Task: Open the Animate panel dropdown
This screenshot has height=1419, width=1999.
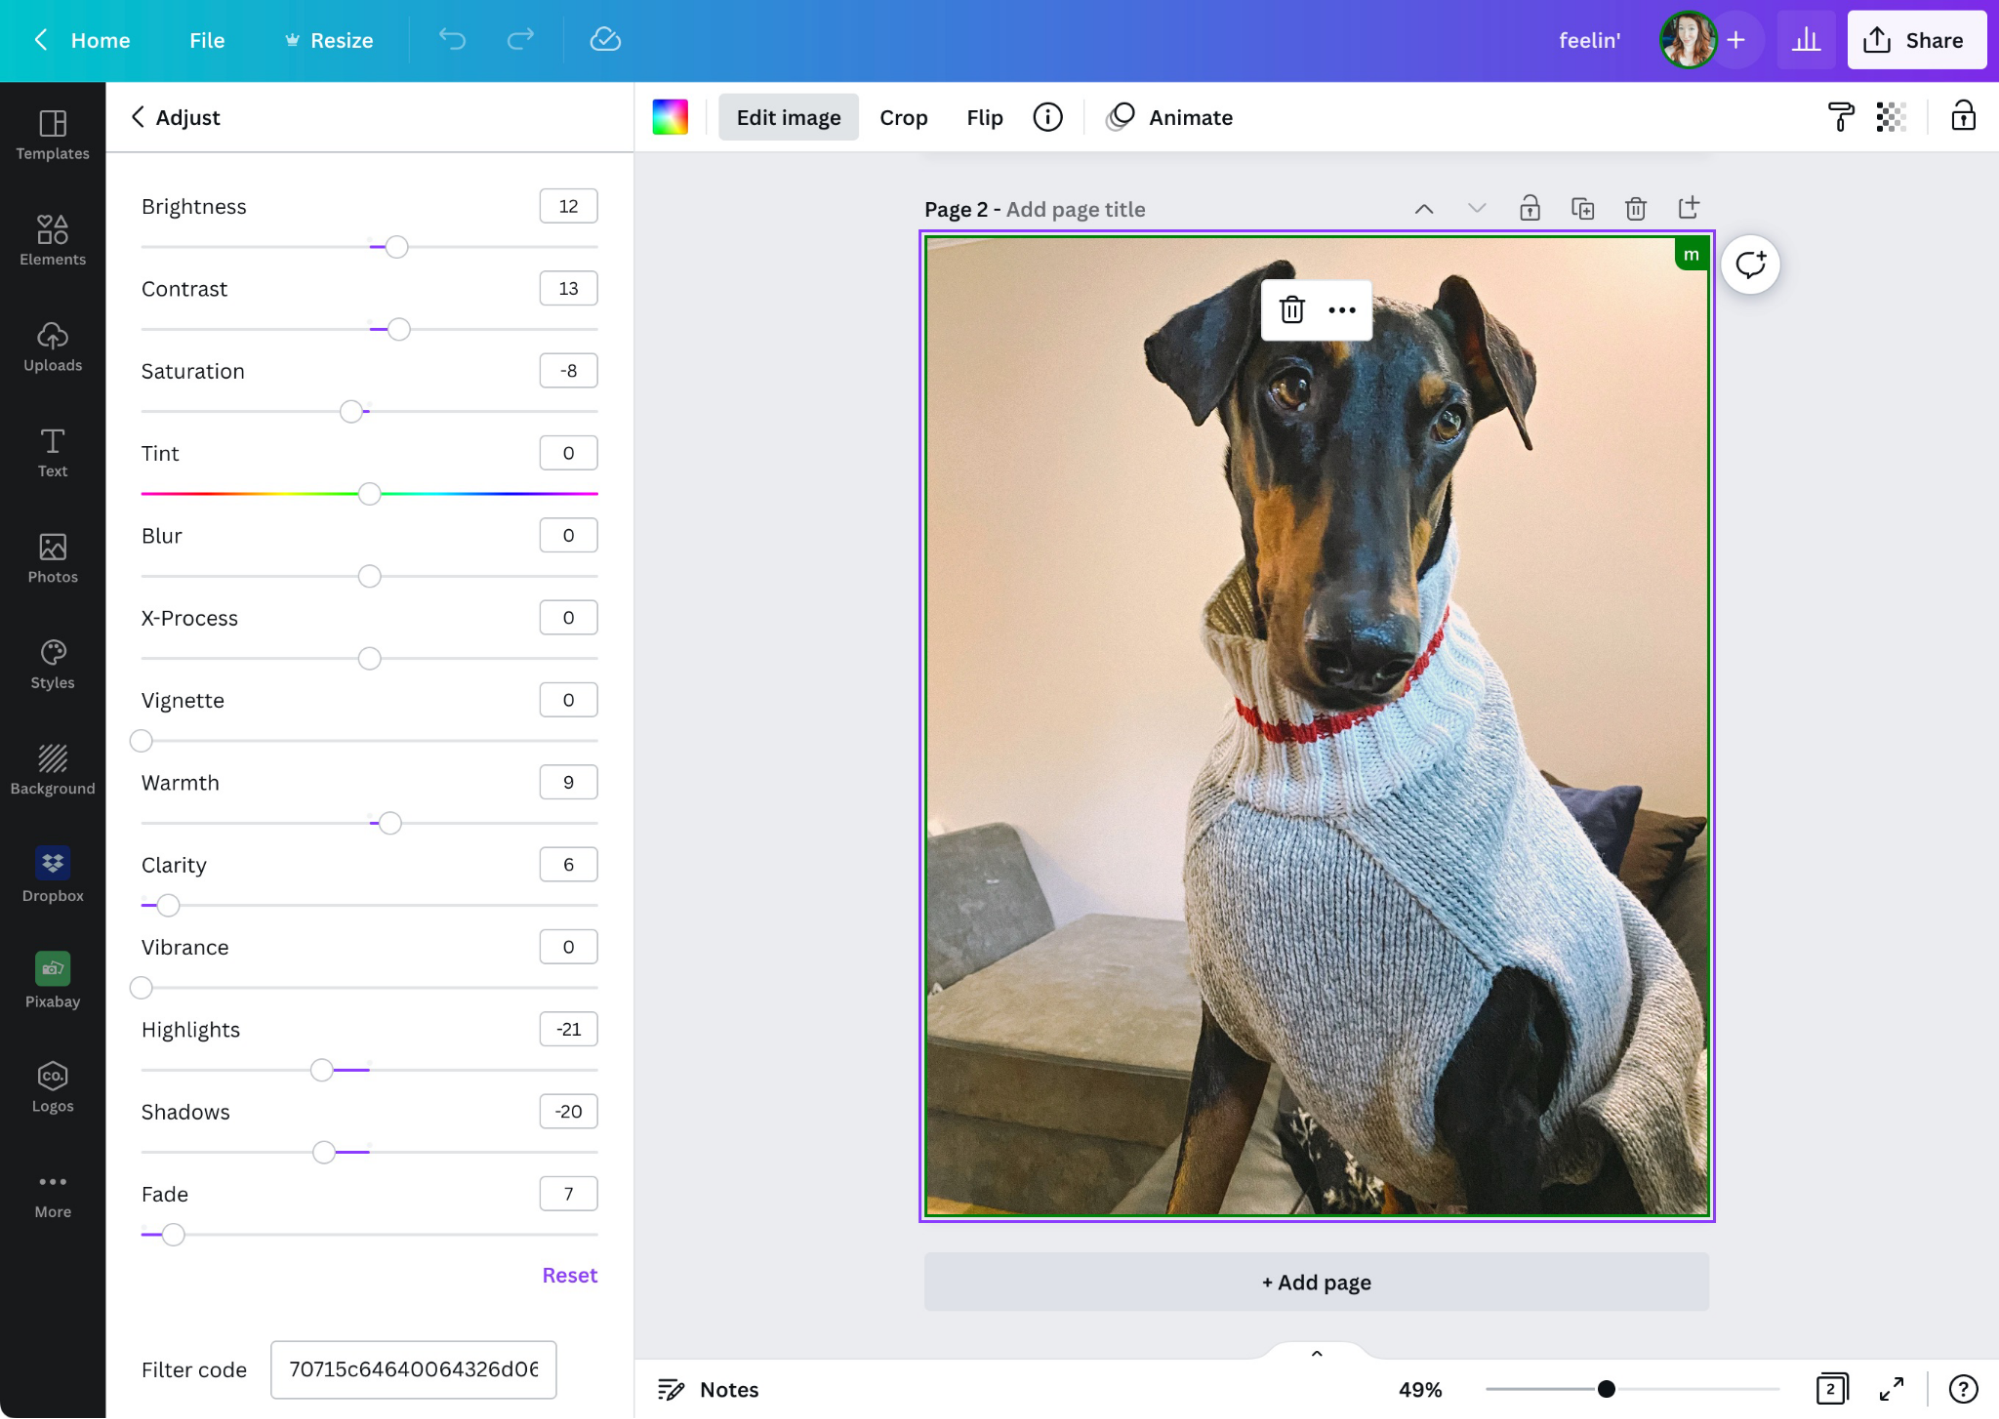Action: [x=1191, y=117]
